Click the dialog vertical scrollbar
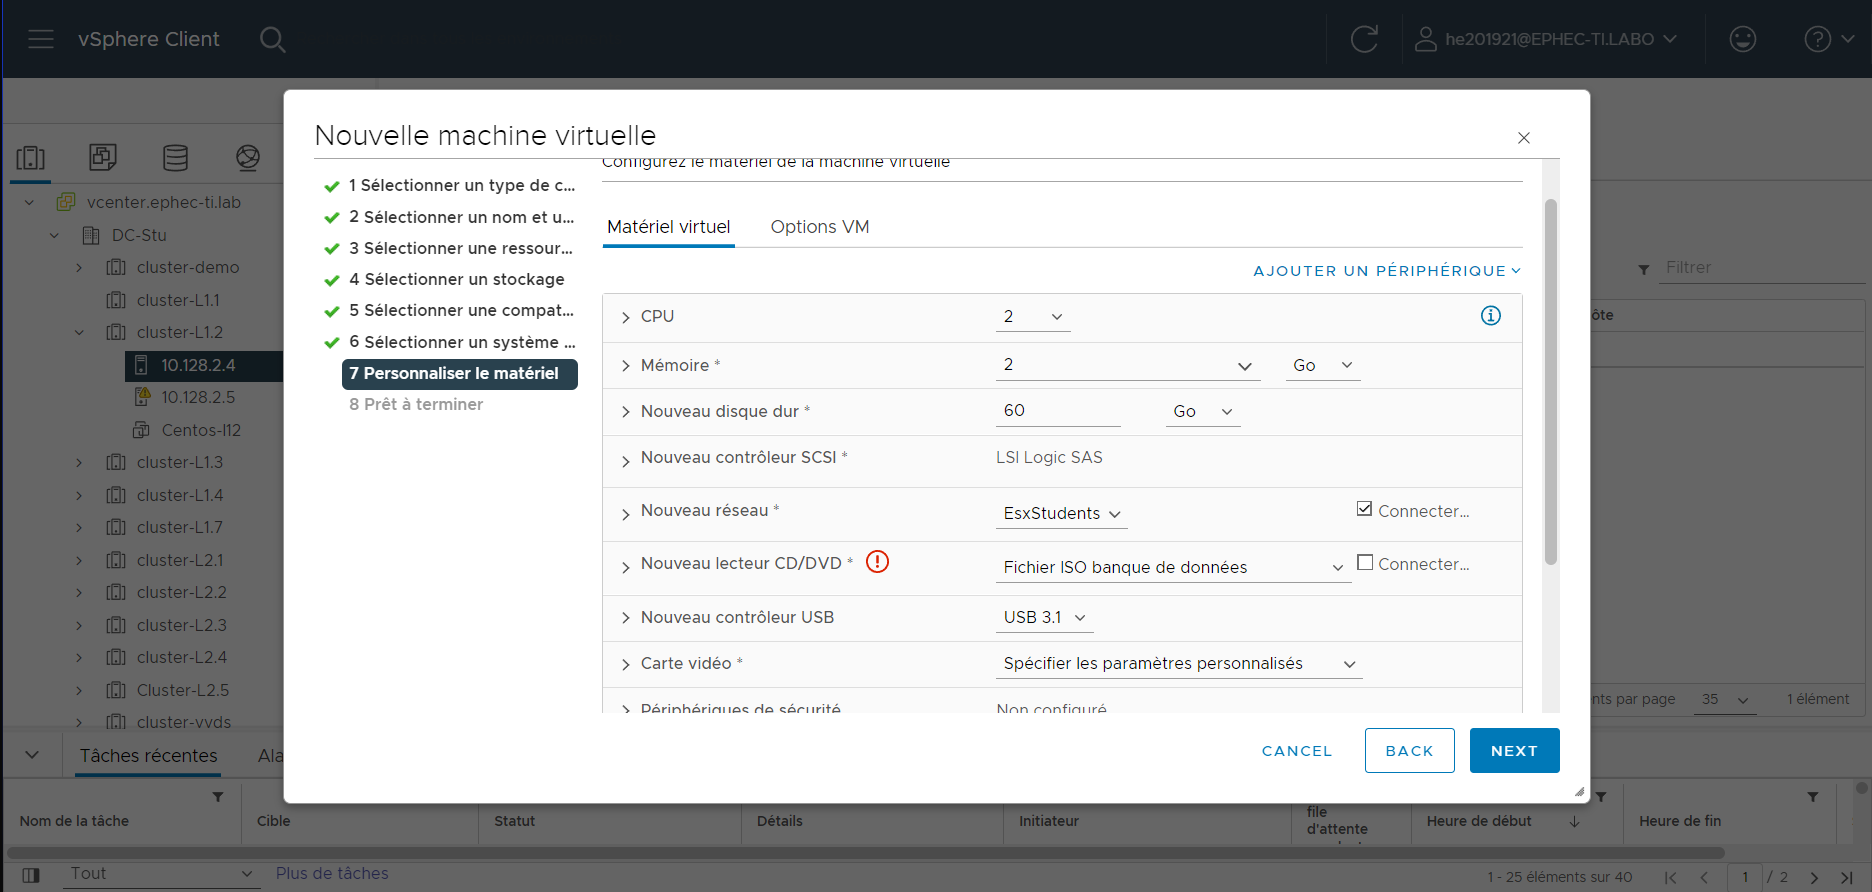 tap(1550, 382)
